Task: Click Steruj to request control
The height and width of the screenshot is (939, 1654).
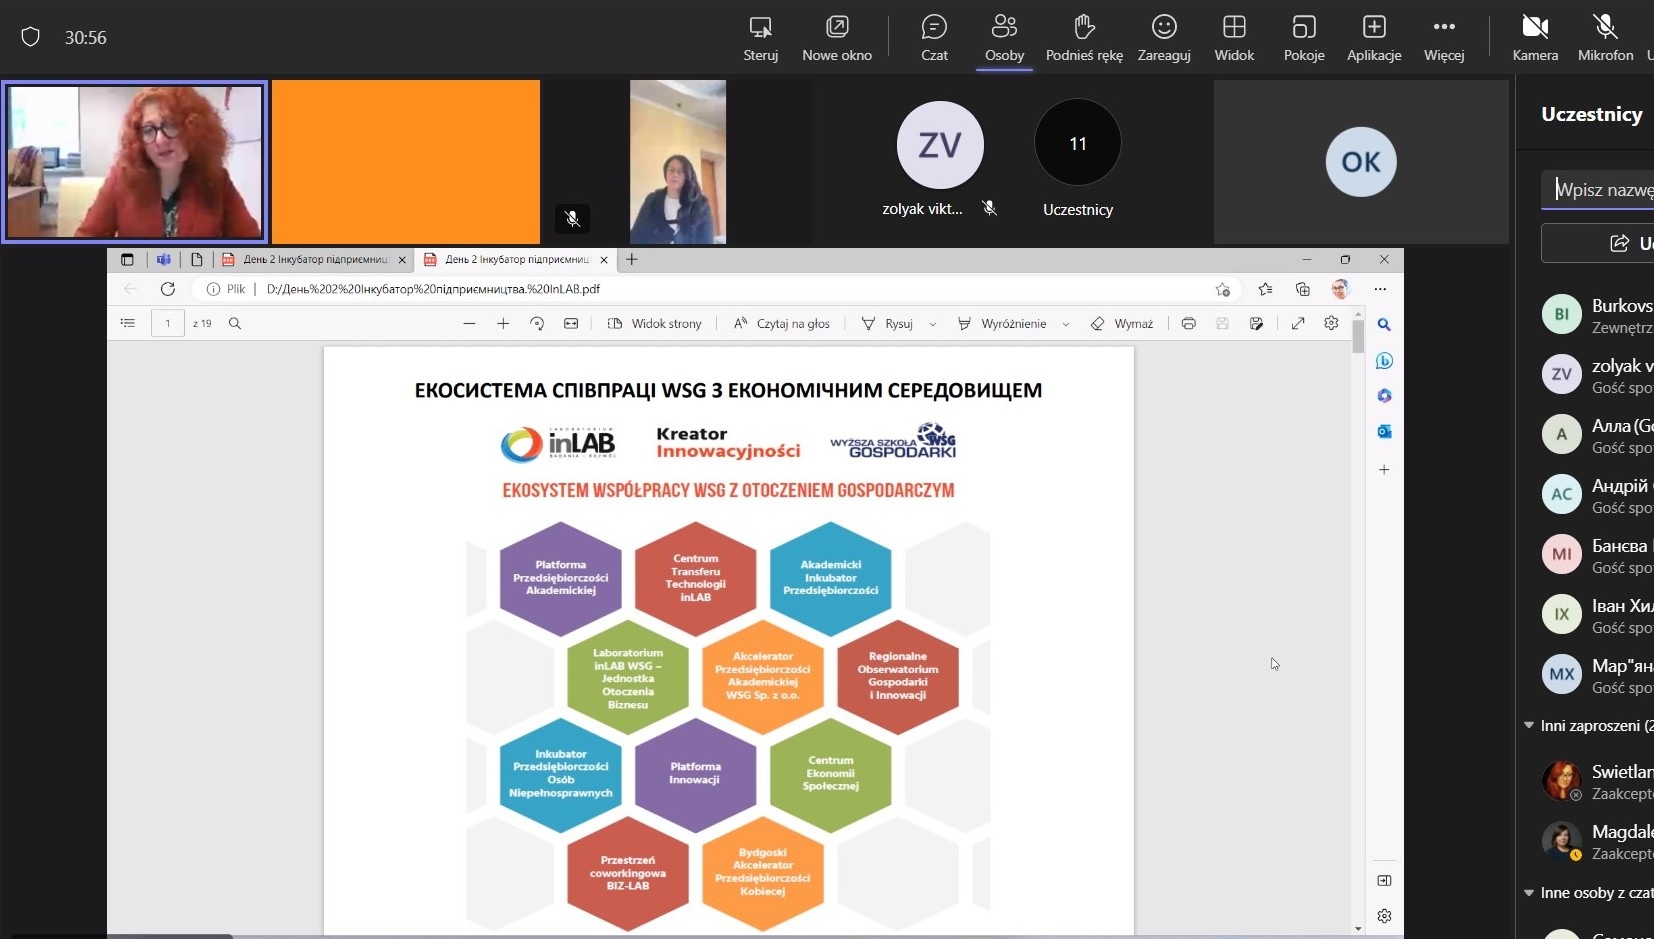Action: point(760,38)
